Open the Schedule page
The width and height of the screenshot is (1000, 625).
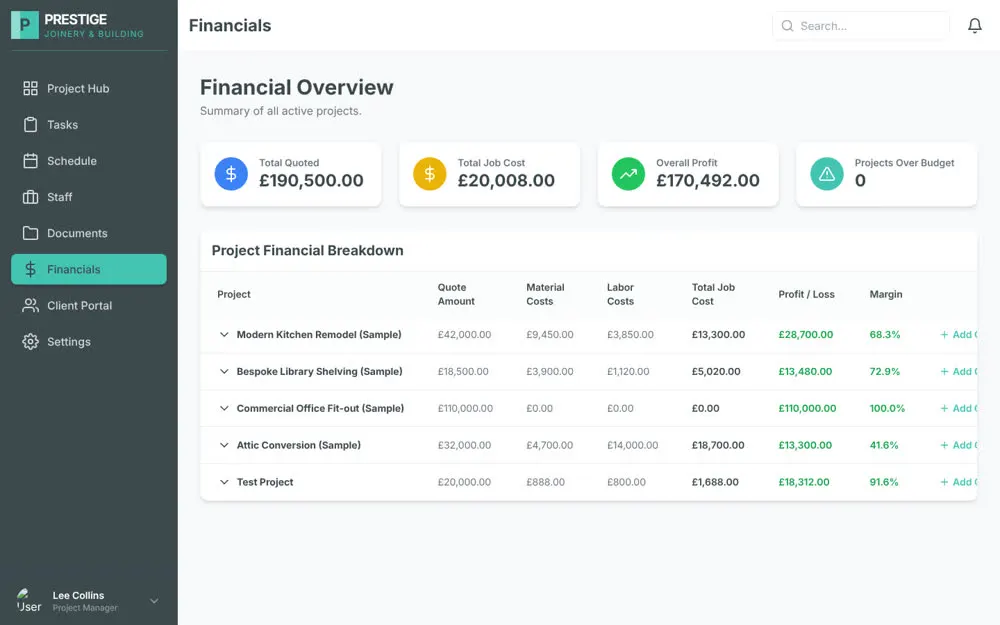coord(89,161)
